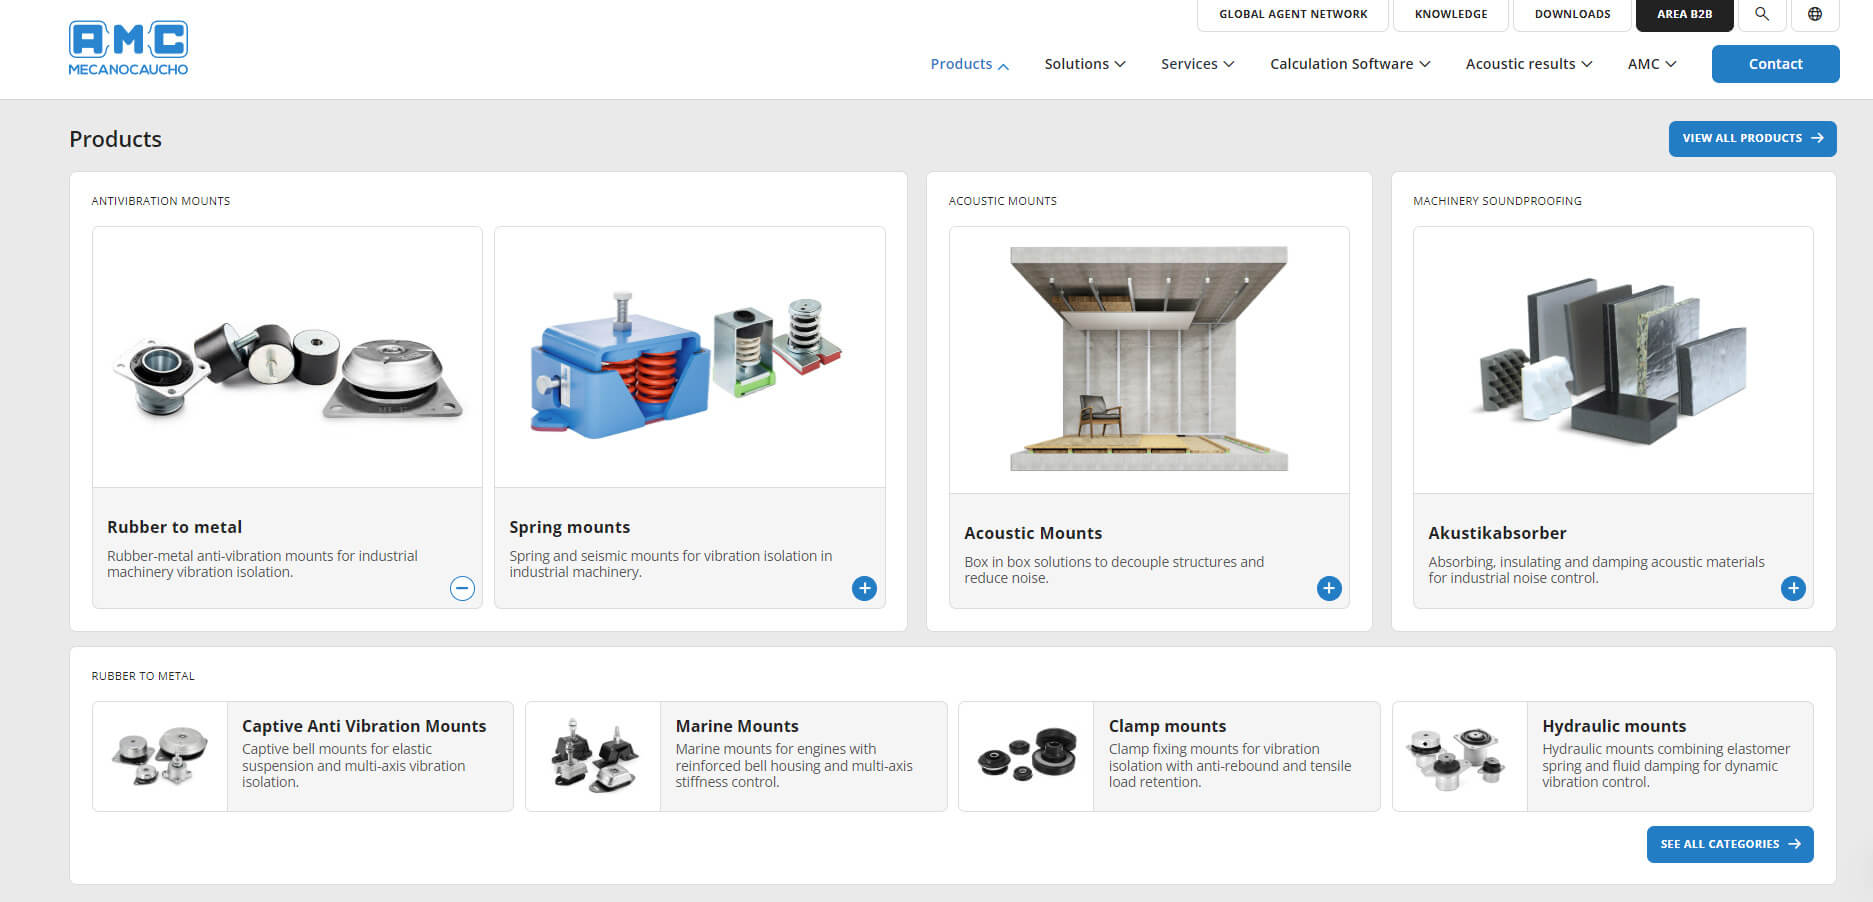The width and height of the screenshot is (1873, 902).
Task: Select the Acoustic Mounts heading
Action: (x=1033, y=533)
